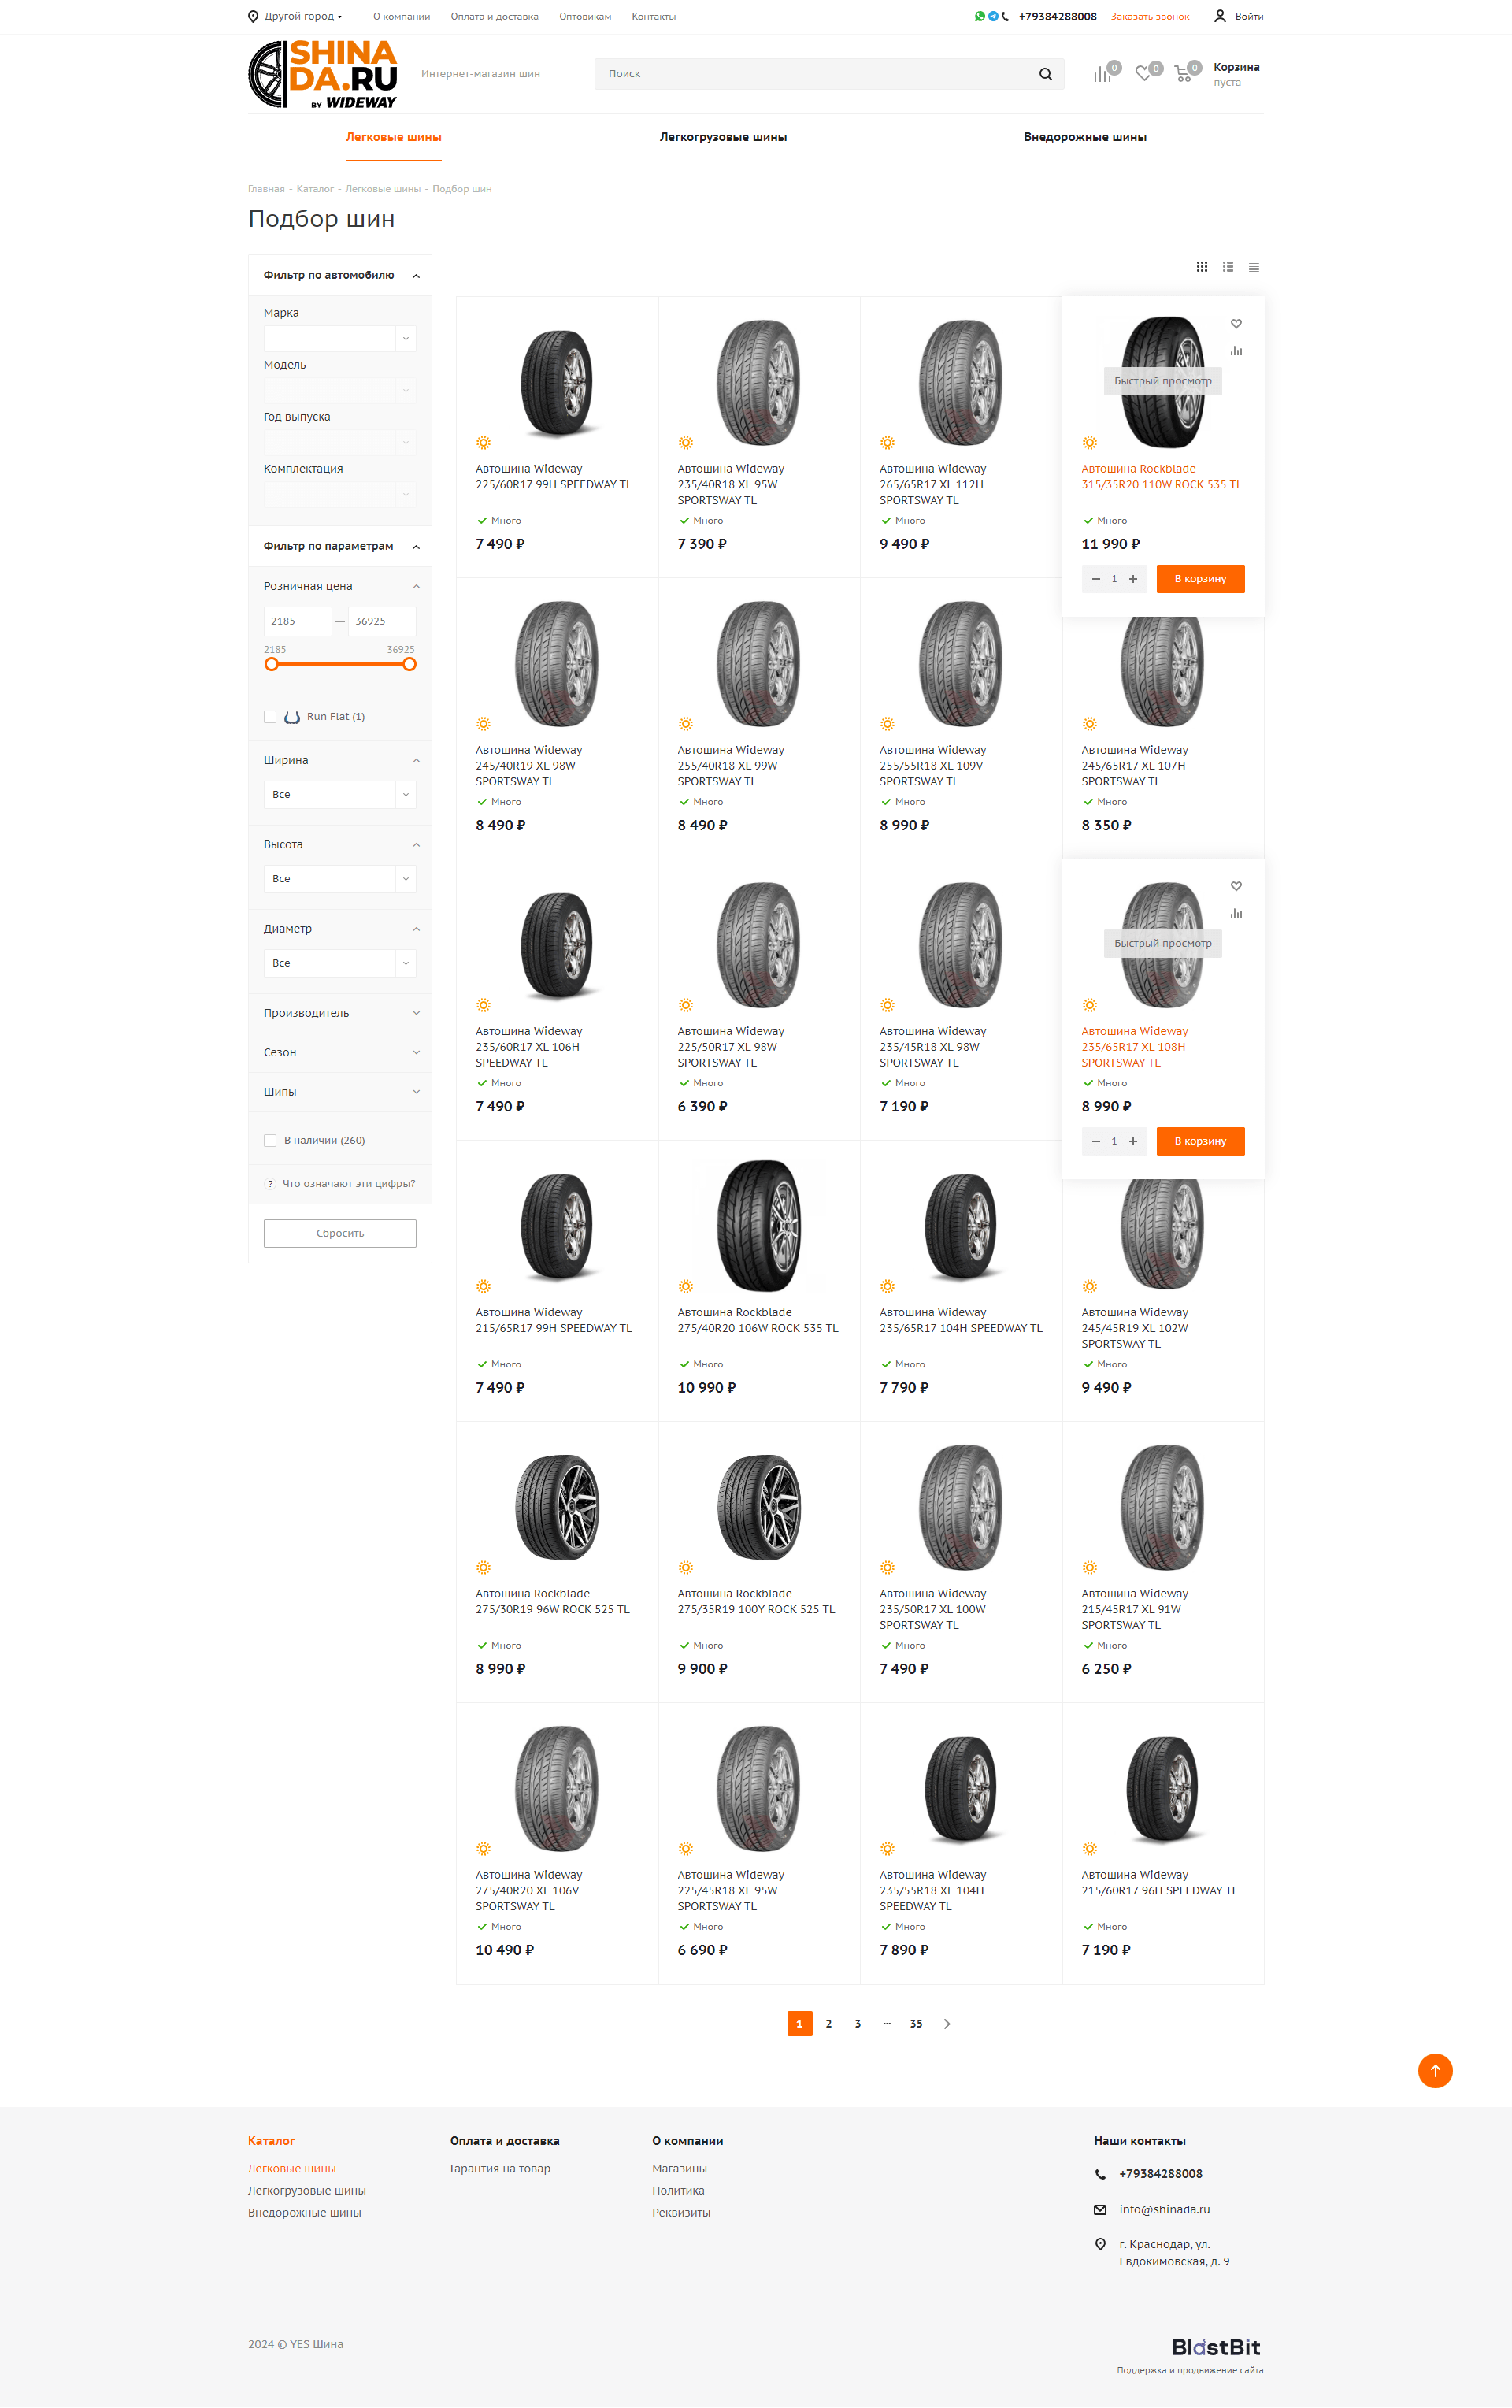Click the Сбросить filter button
The height and width of the screenshot is (2408, 1512).
coord(340,1233)
